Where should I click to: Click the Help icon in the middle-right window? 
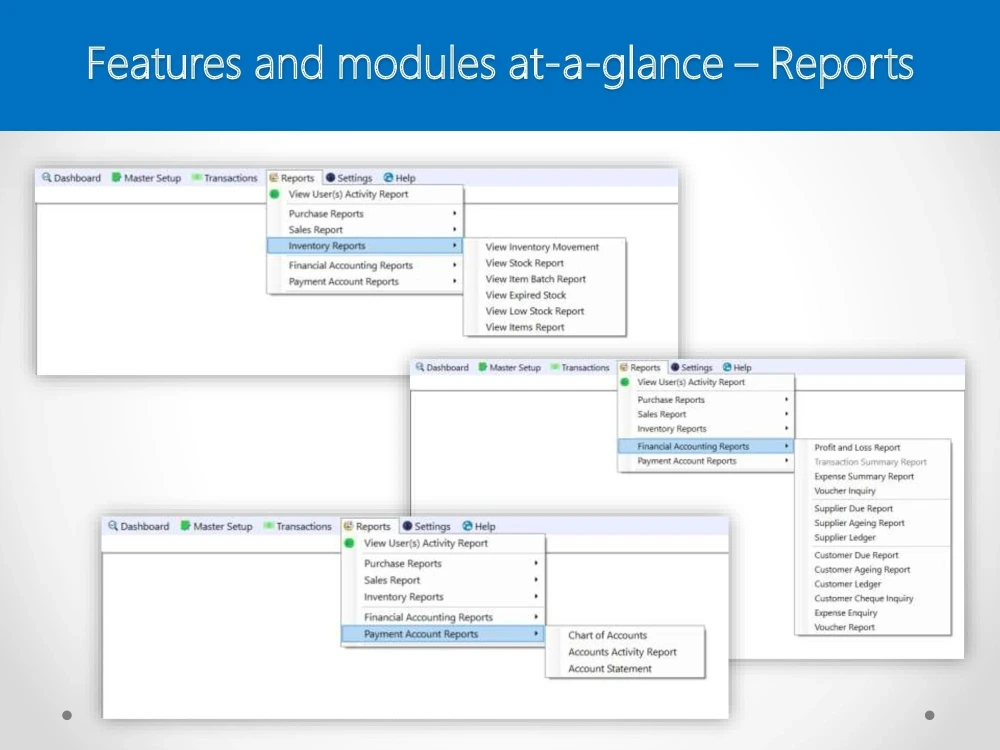pyautogui.click(x=727, y=367)
